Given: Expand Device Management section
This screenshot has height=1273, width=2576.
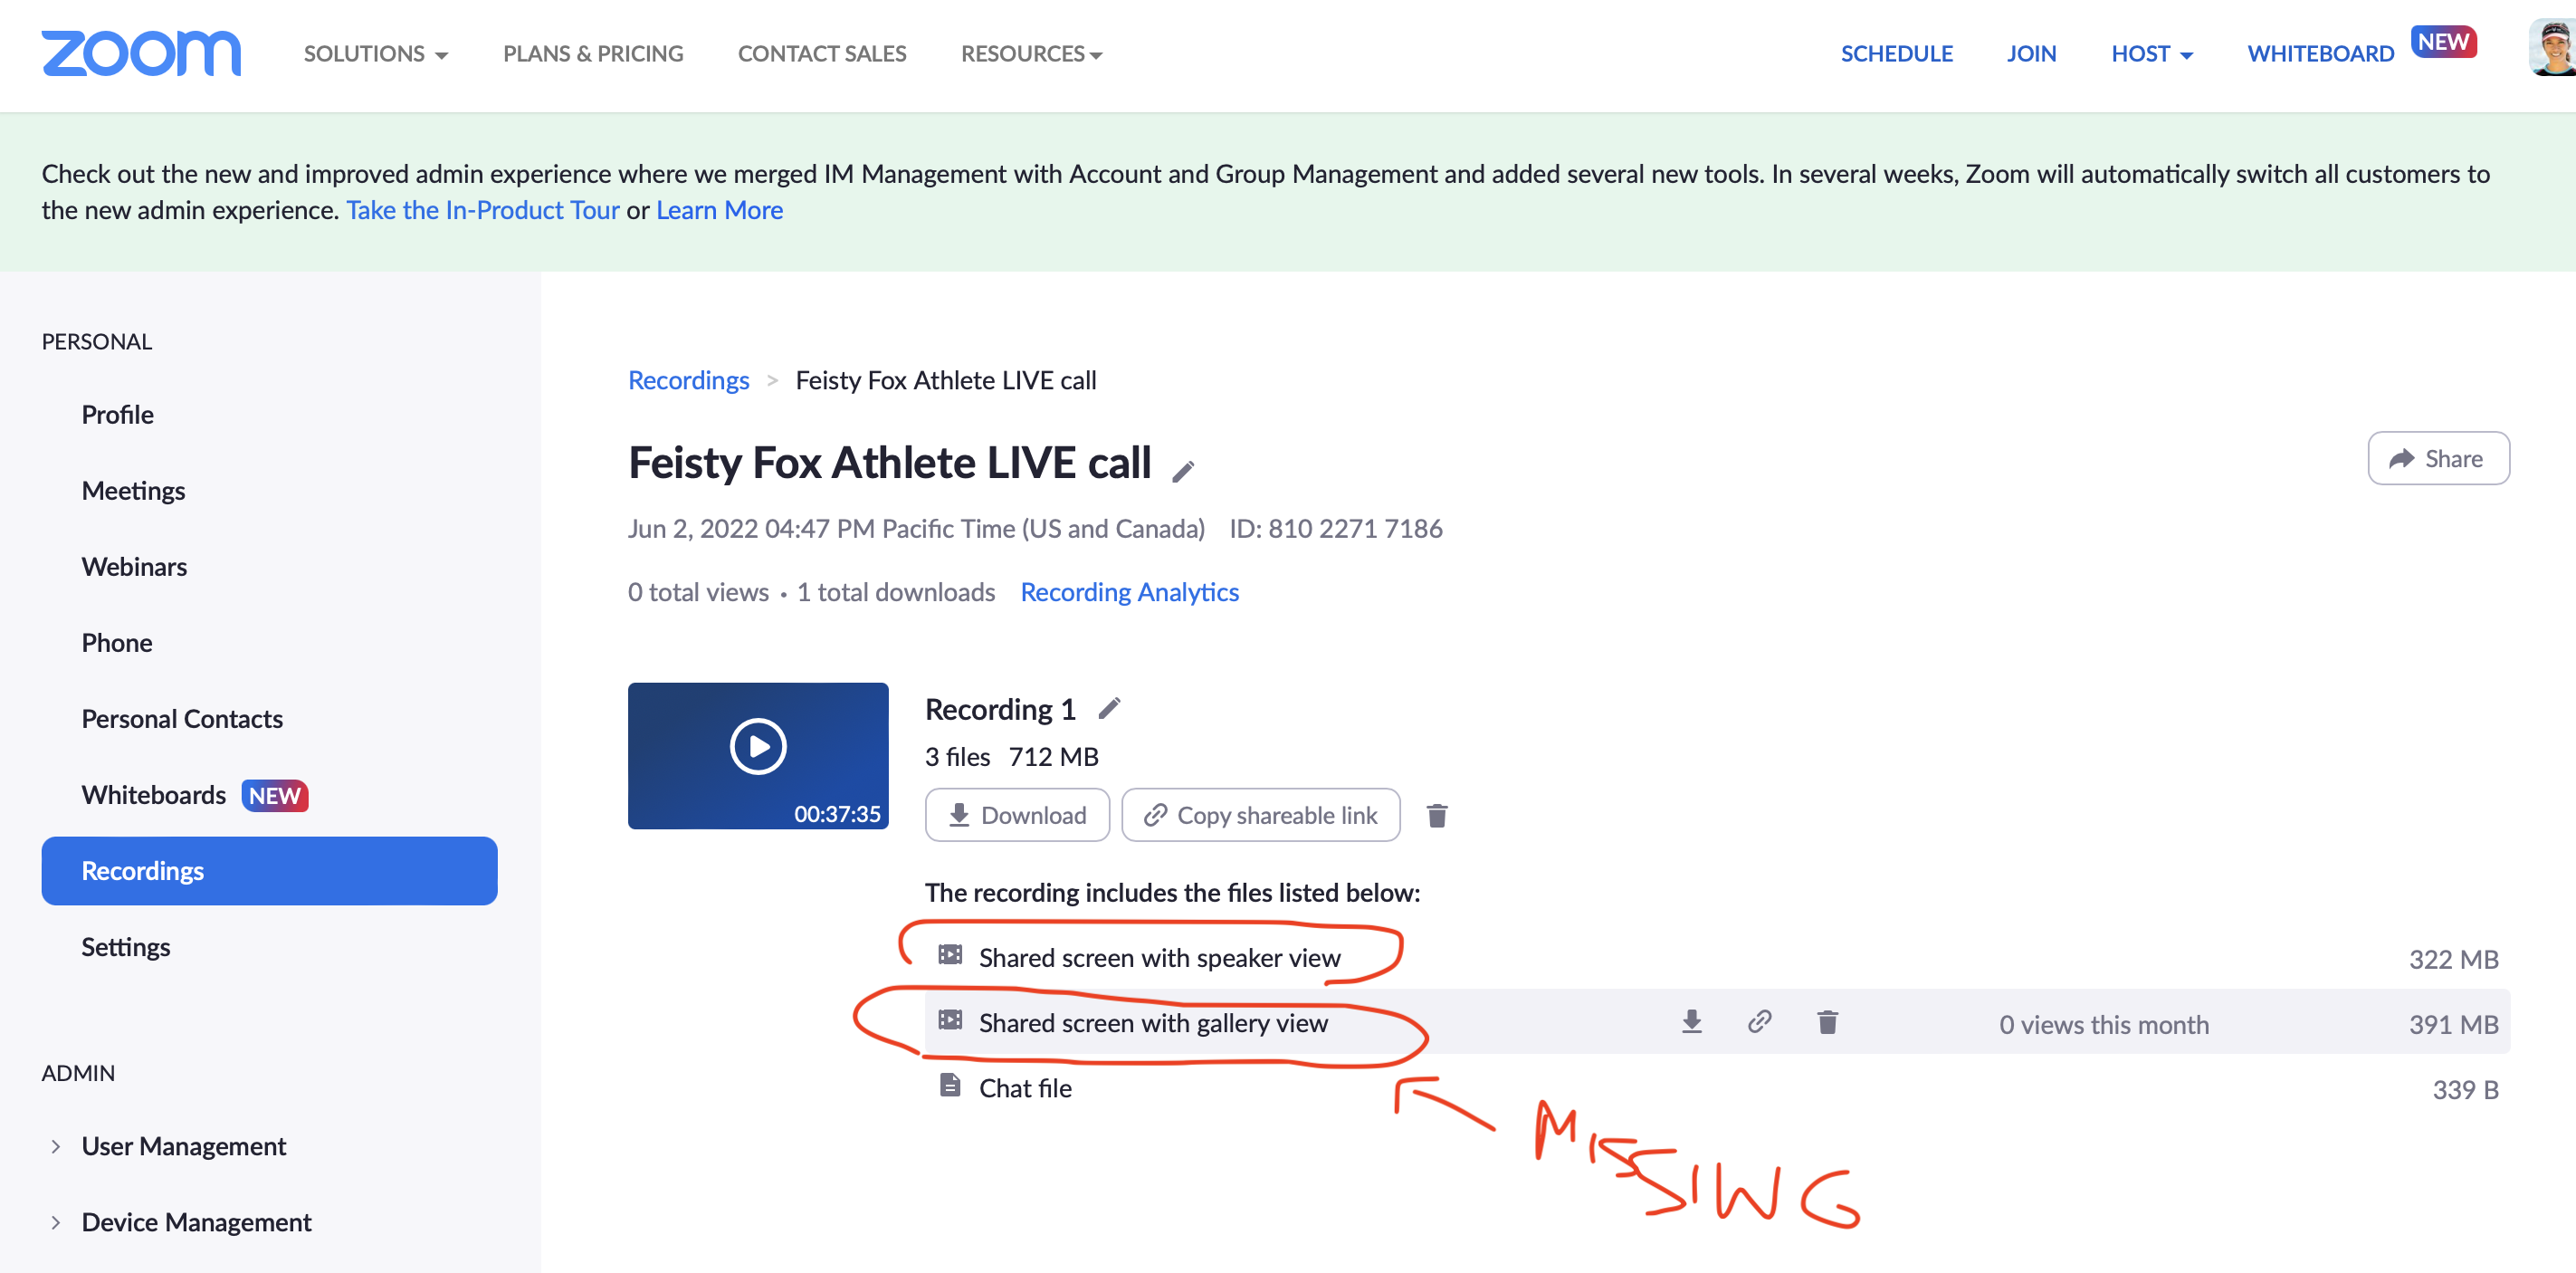Looking at the screenshot, I should 196,1222.
